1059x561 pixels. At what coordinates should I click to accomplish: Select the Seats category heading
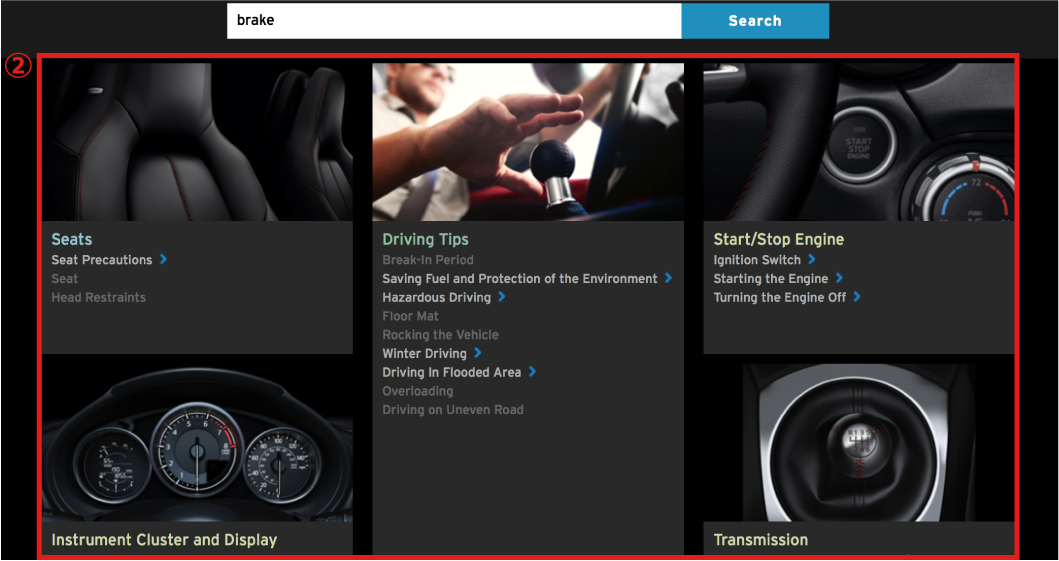[x=72, y=239]
